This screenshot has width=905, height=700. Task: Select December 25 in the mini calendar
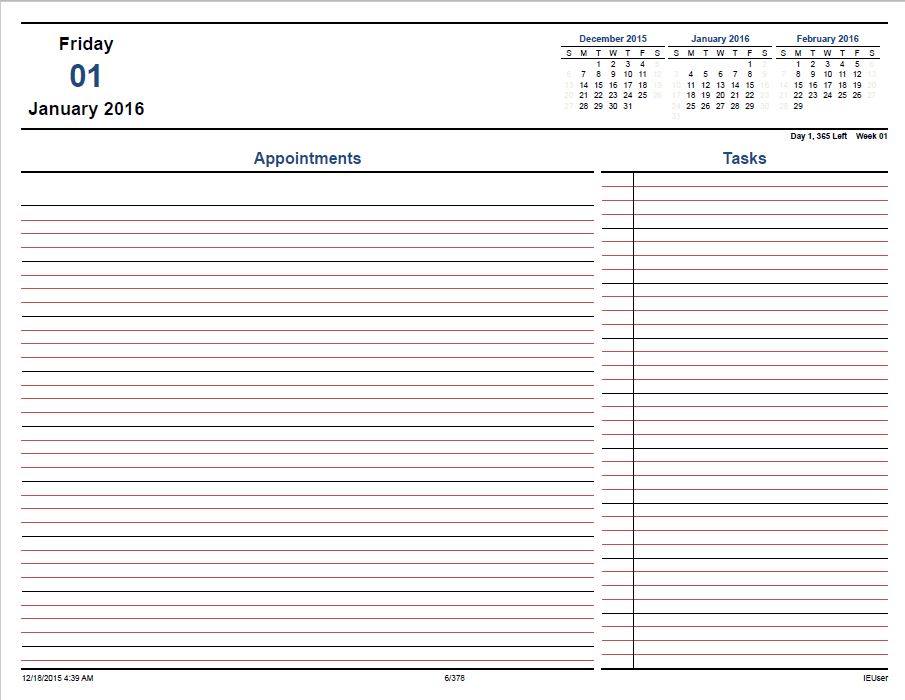point(642,95)
